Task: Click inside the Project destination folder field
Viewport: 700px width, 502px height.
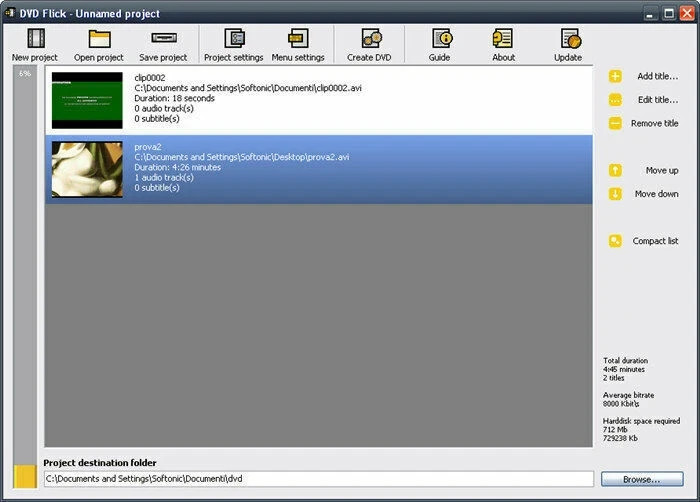Action: tap(319, 479)
